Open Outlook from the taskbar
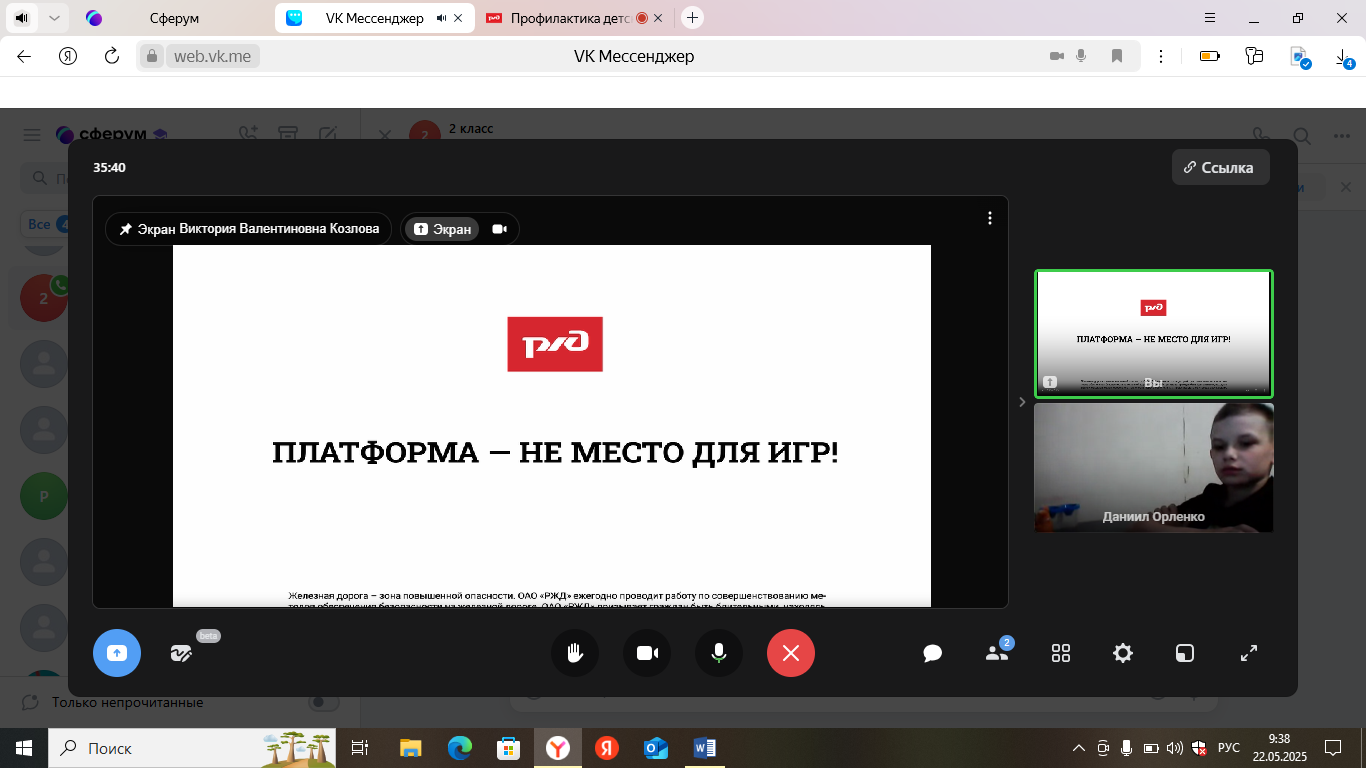 coord(656,748)
